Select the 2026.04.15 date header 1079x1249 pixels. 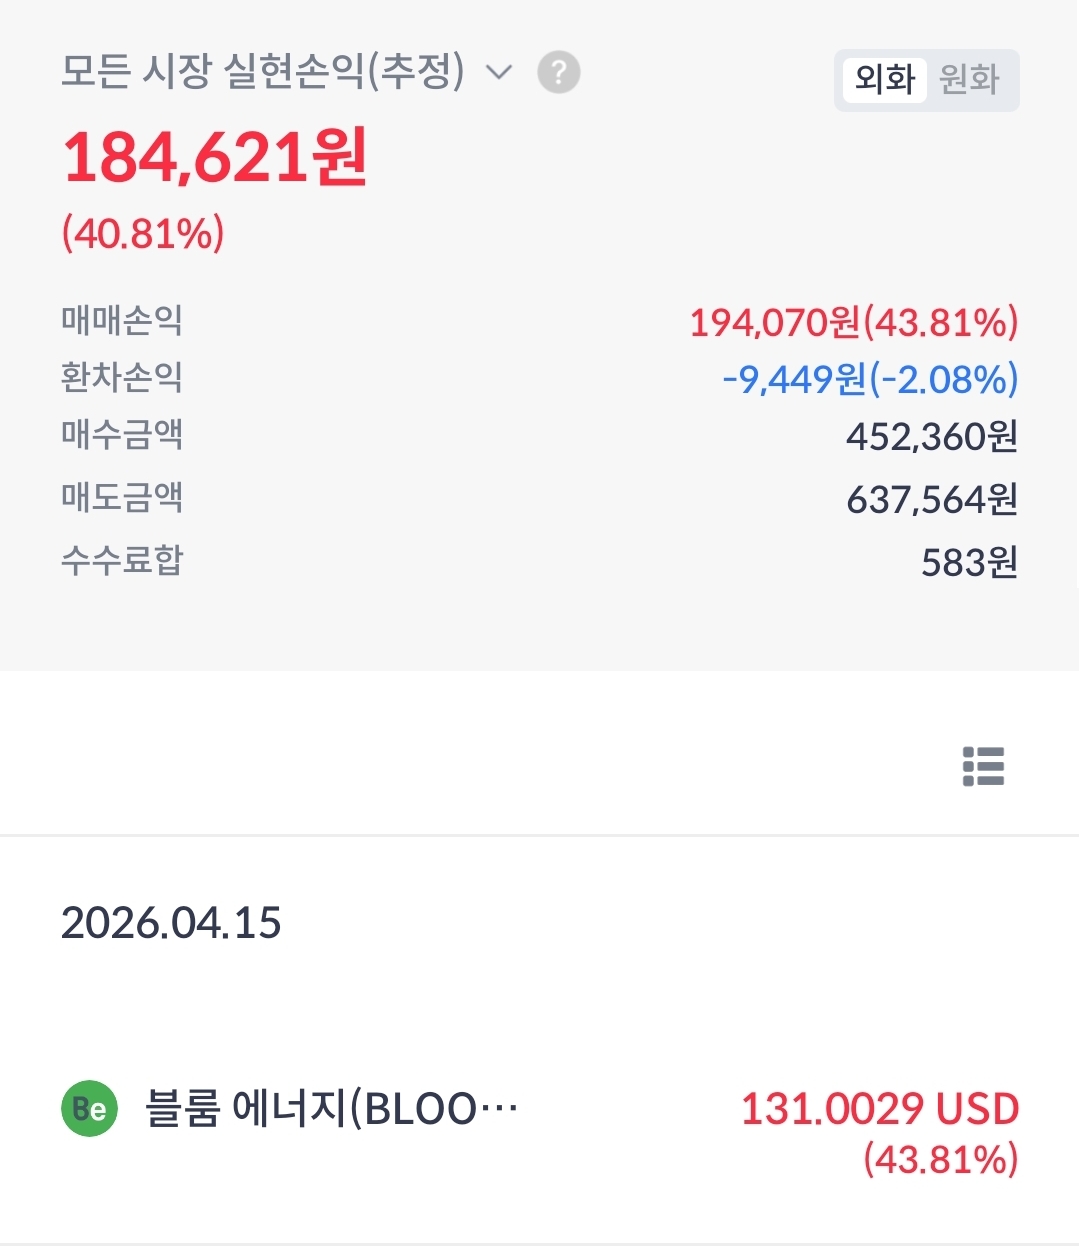[171, 922]
